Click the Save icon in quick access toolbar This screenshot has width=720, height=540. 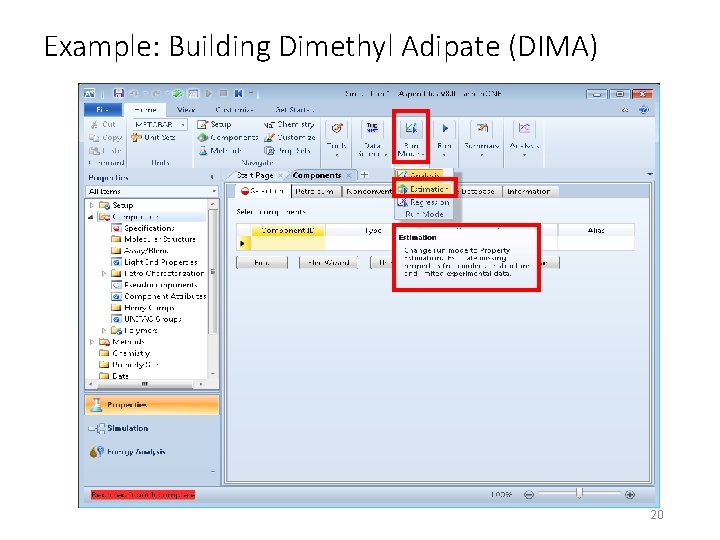click(118, 93)
